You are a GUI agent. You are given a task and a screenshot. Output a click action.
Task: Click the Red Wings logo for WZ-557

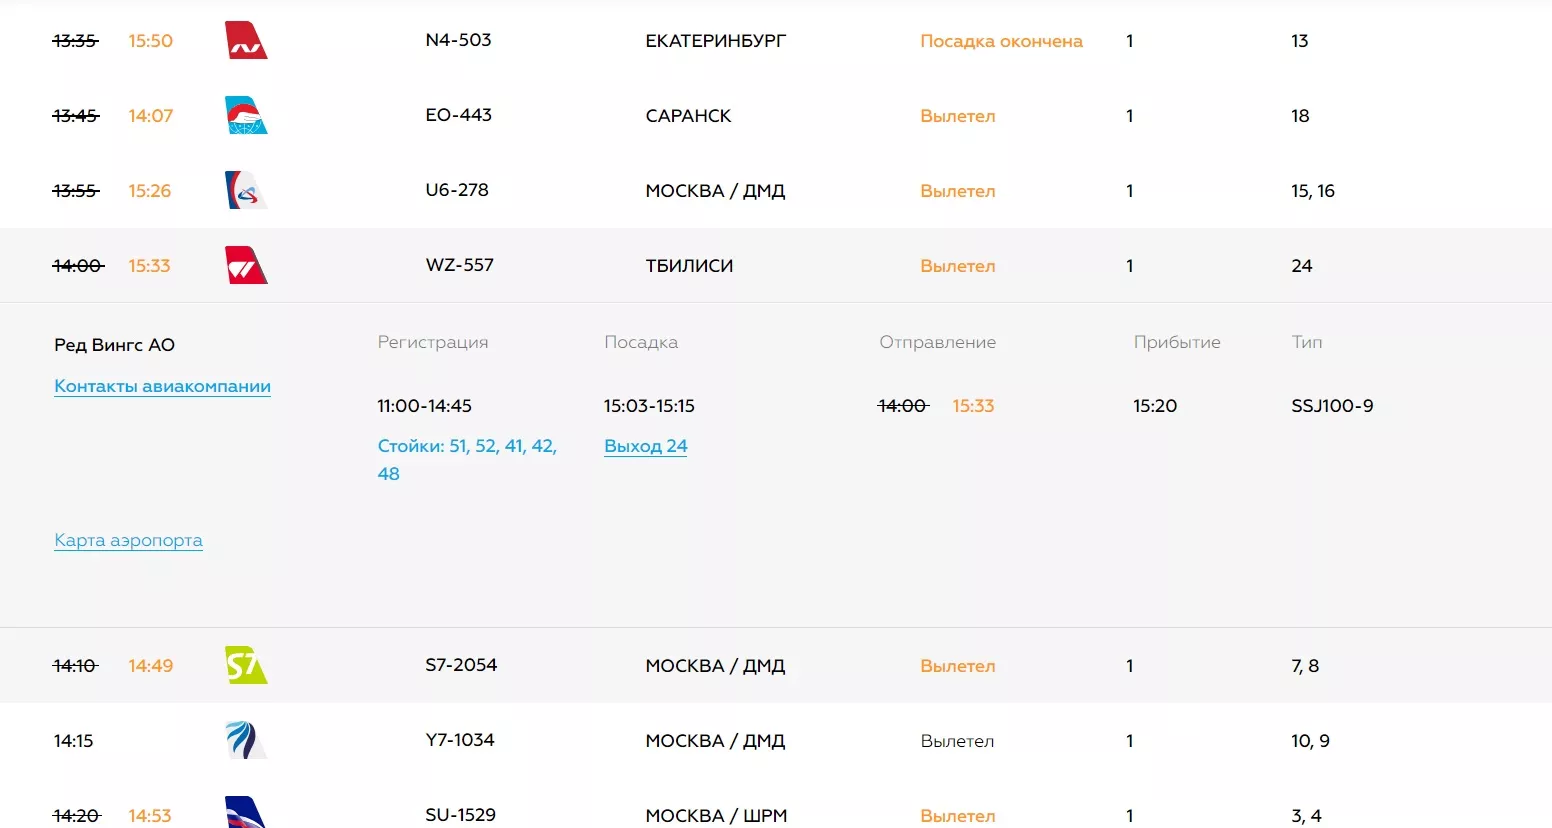click(x=246, y=266)
